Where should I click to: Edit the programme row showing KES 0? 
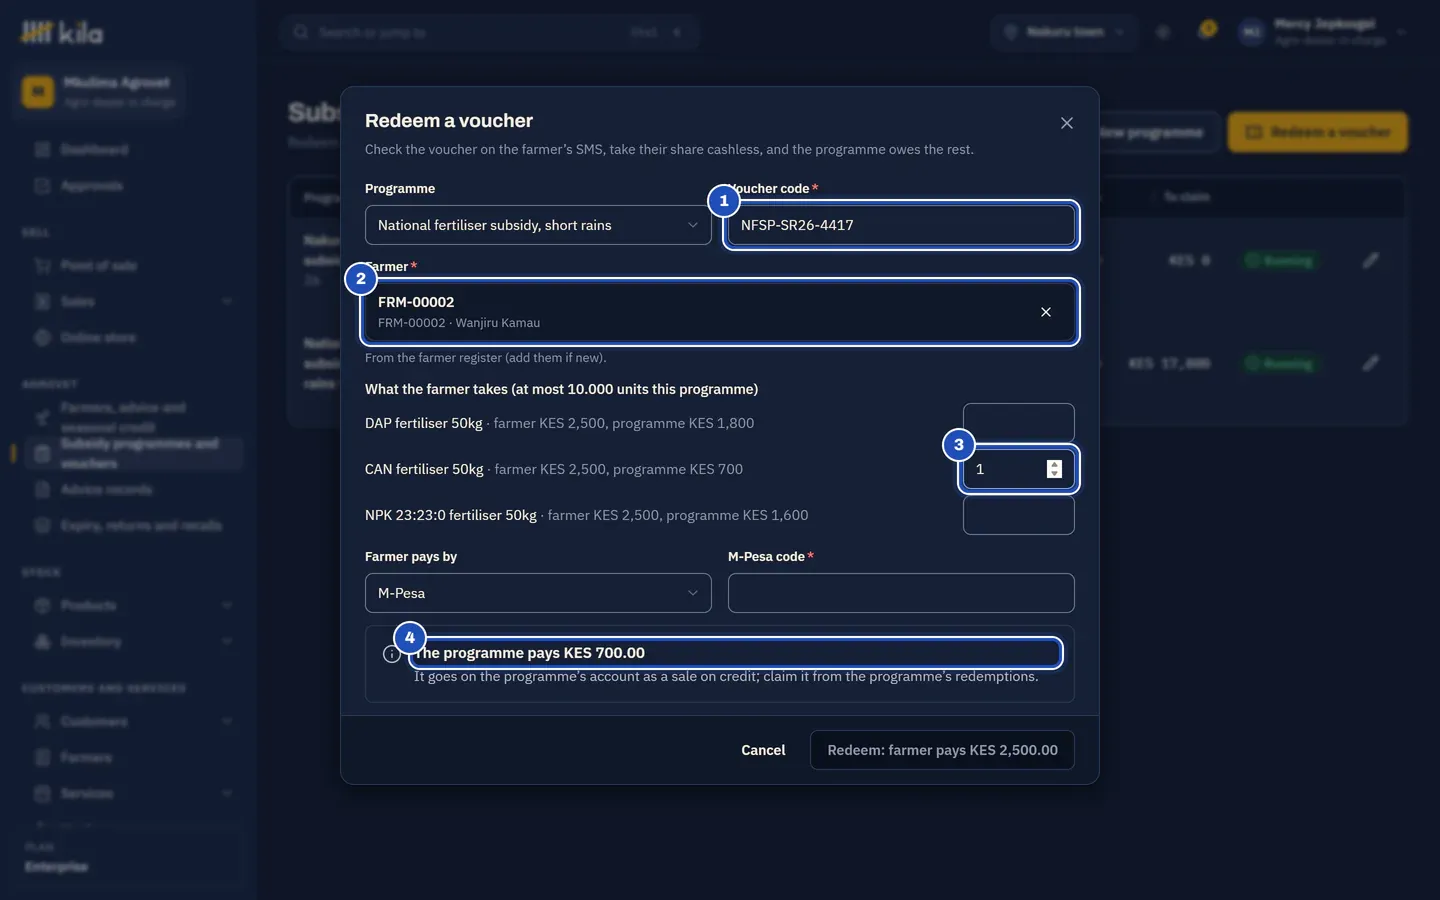click(x=1371, y=260)
